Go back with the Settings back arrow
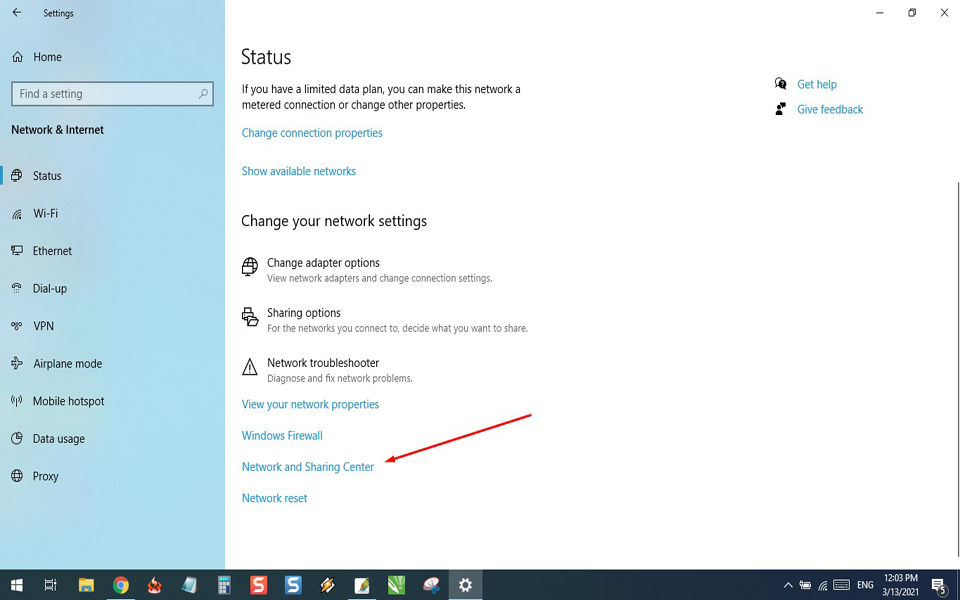Screen dimensions: 960x600 click(17, 13)
